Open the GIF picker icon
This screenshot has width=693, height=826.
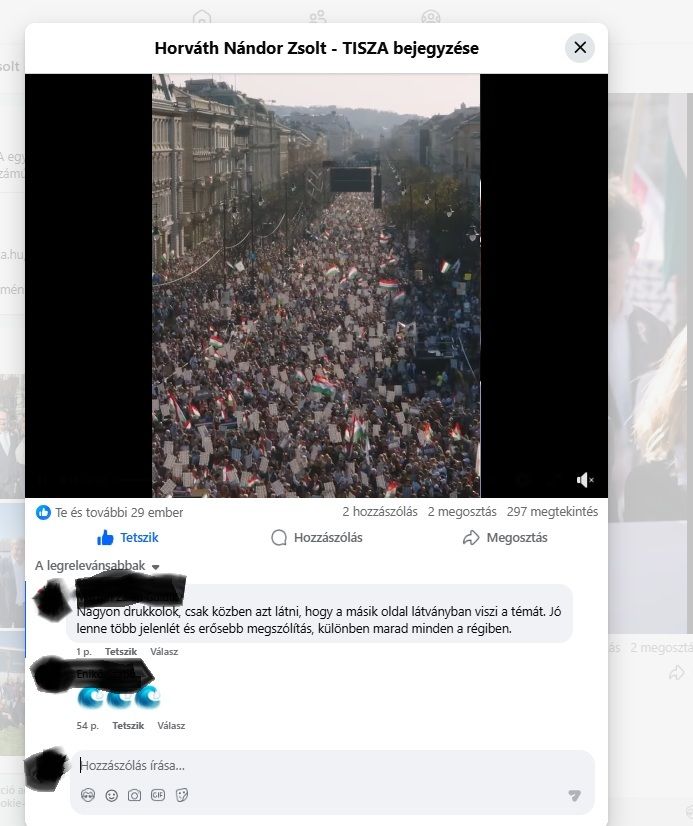pyautogui.click(x=158, y=795)
